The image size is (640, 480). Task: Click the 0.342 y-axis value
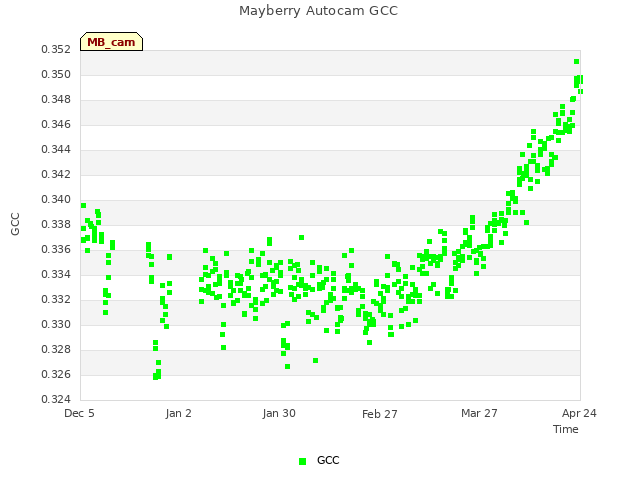[x=56, y=174]
